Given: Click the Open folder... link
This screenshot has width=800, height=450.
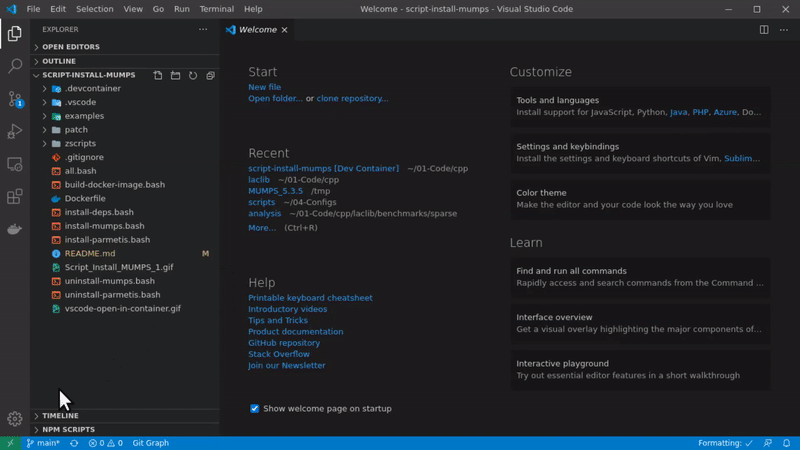Looking at the screenshot, I should coord(276,98).
